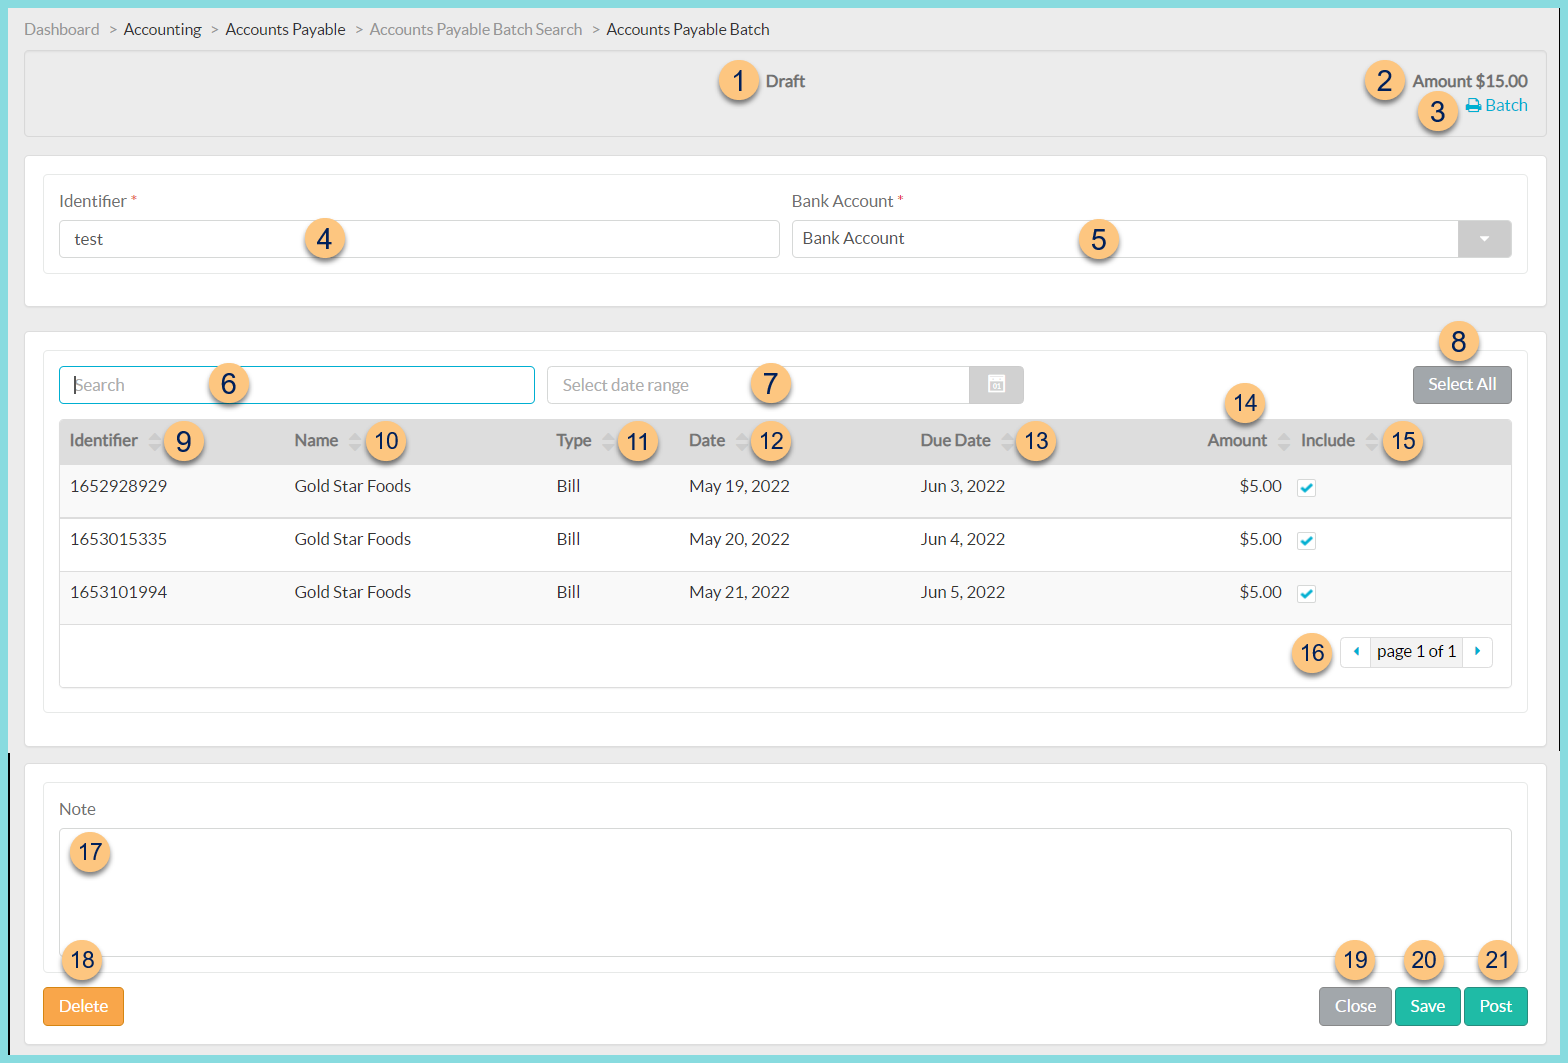This screenshot has width=1568, height=1063.
Task: Open Accounts Payable Batch Search breadcrumb
Action: tap(476, 30)
